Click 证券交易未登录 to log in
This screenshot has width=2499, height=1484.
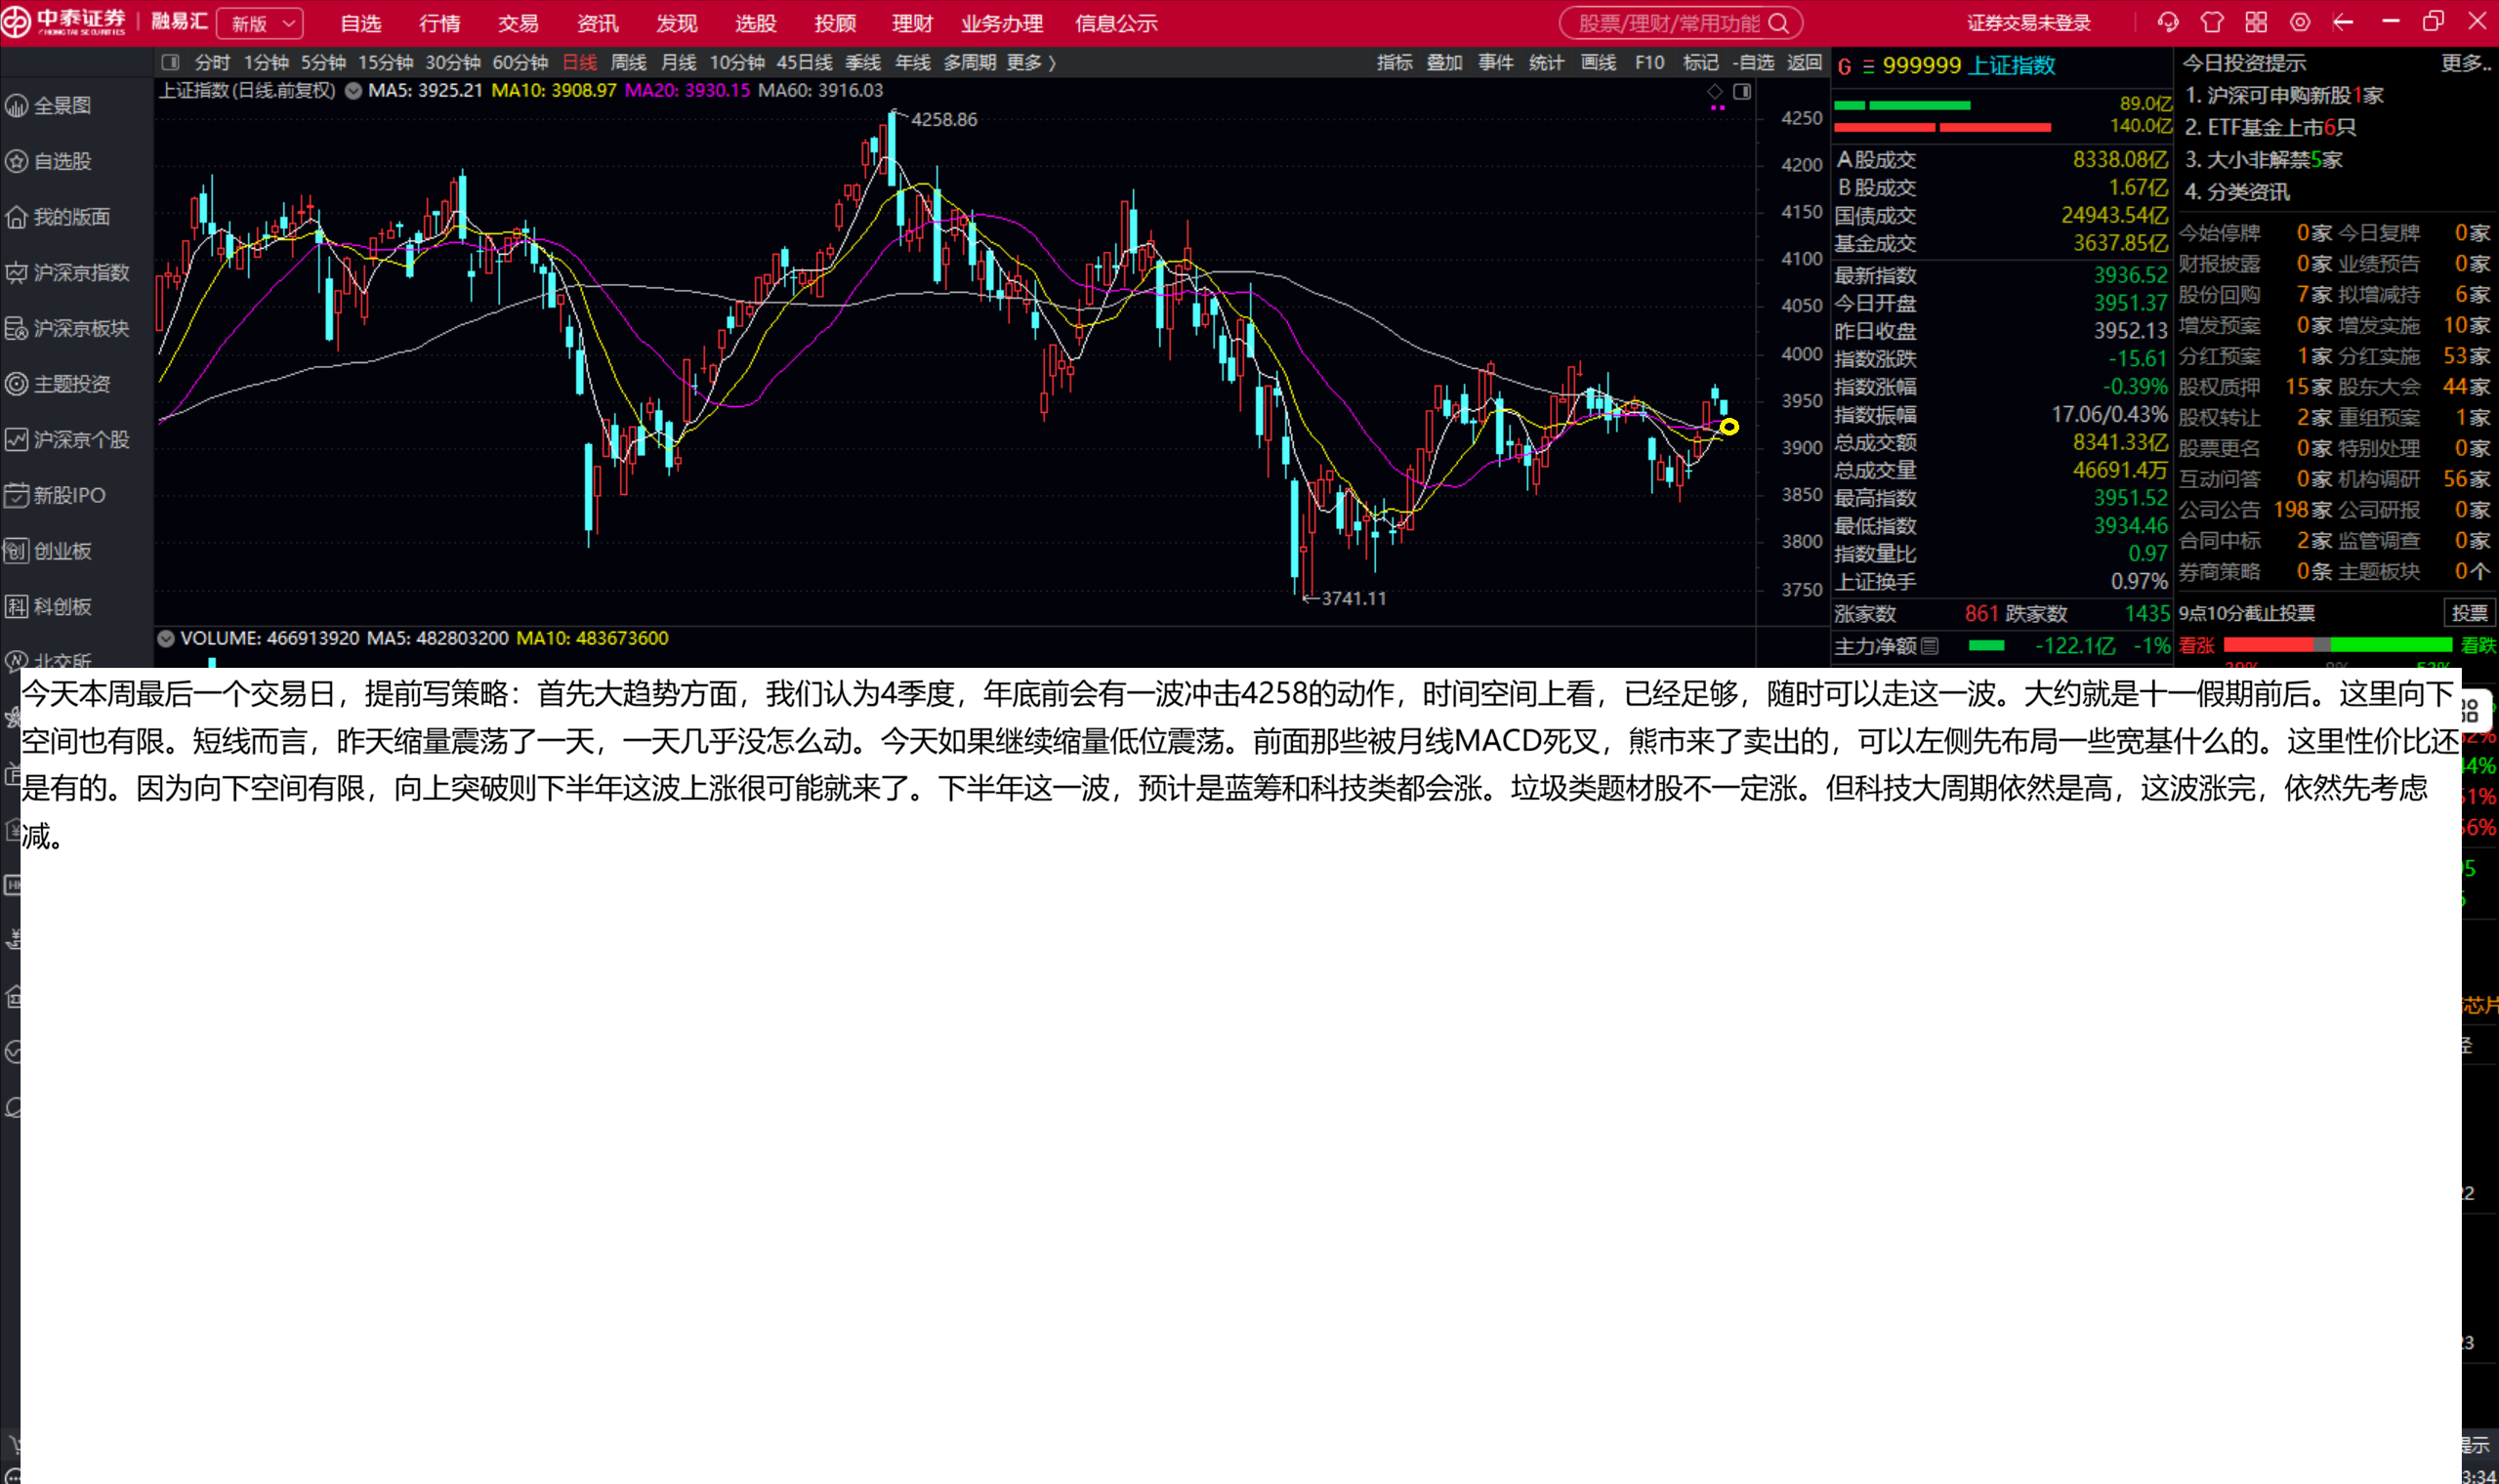coord(2029,23)
